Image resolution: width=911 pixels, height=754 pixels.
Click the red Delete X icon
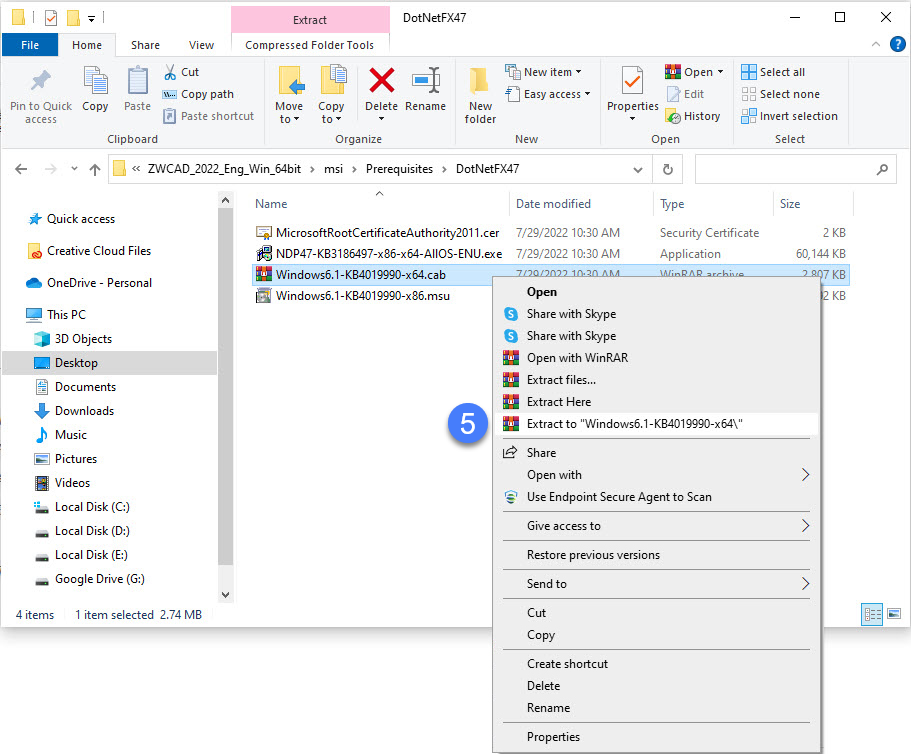pos(382,80)
